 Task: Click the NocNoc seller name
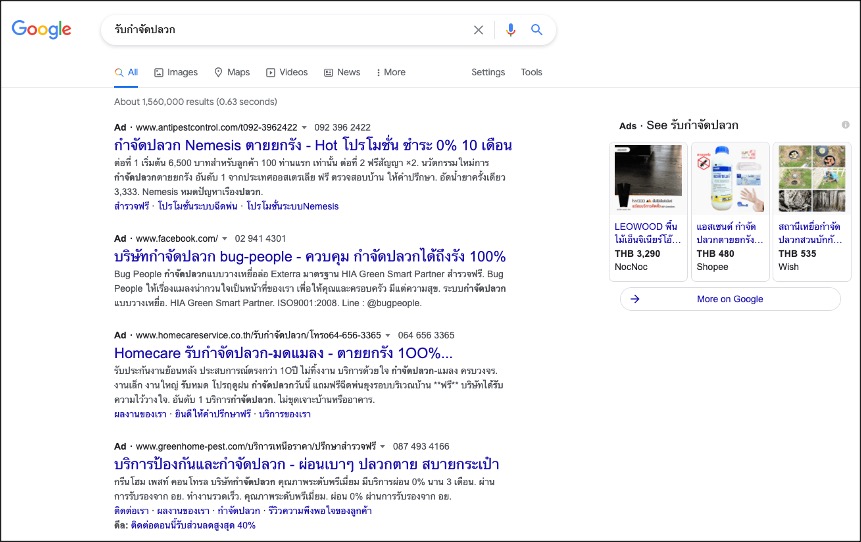pyautogui.click(x=631, y=267)
